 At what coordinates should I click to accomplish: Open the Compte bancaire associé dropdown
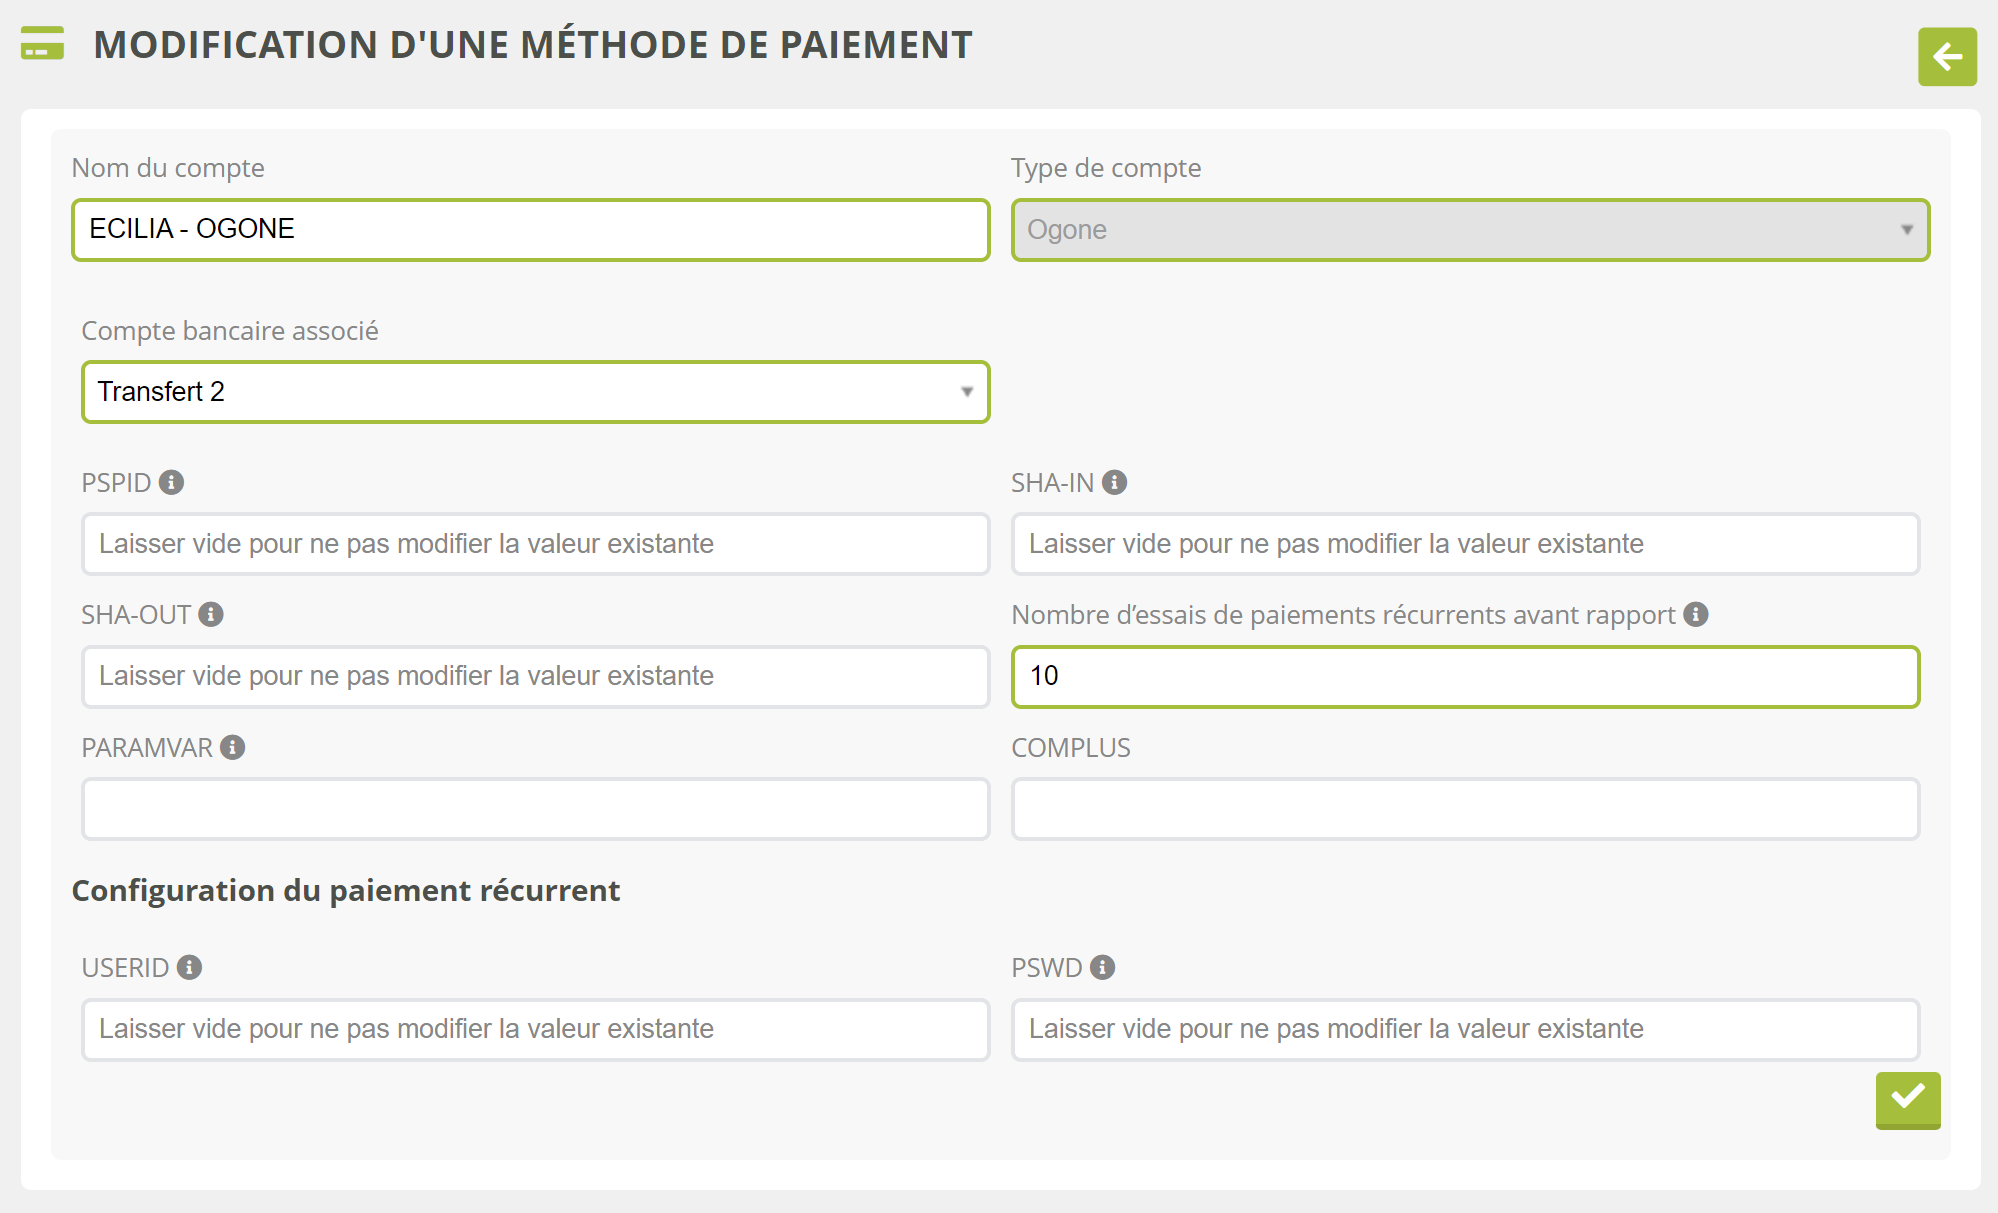click(535, 392)
